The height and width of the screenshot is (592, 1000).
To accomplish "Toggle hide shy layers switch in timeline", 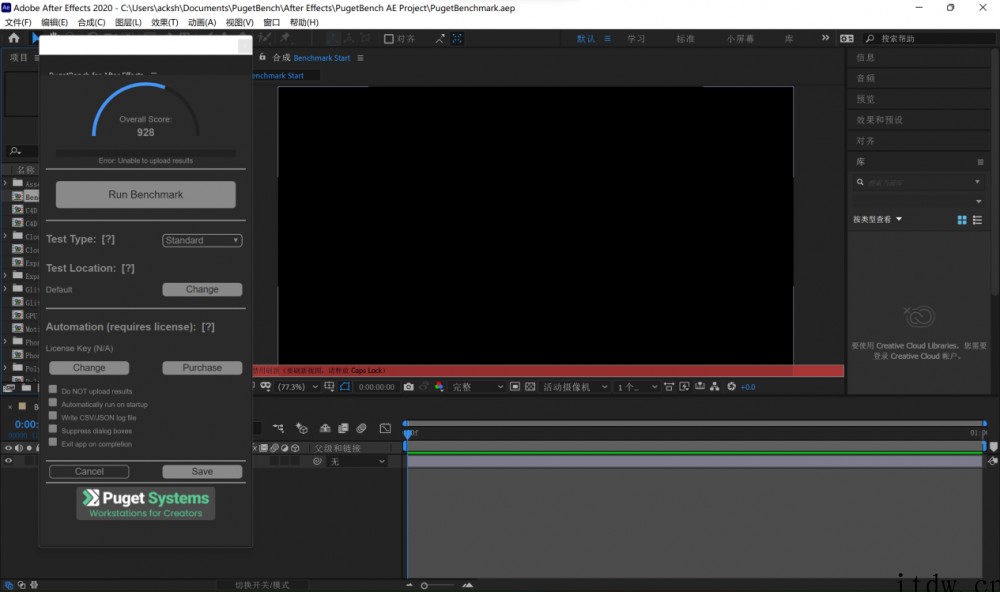I will pos(325,428).
